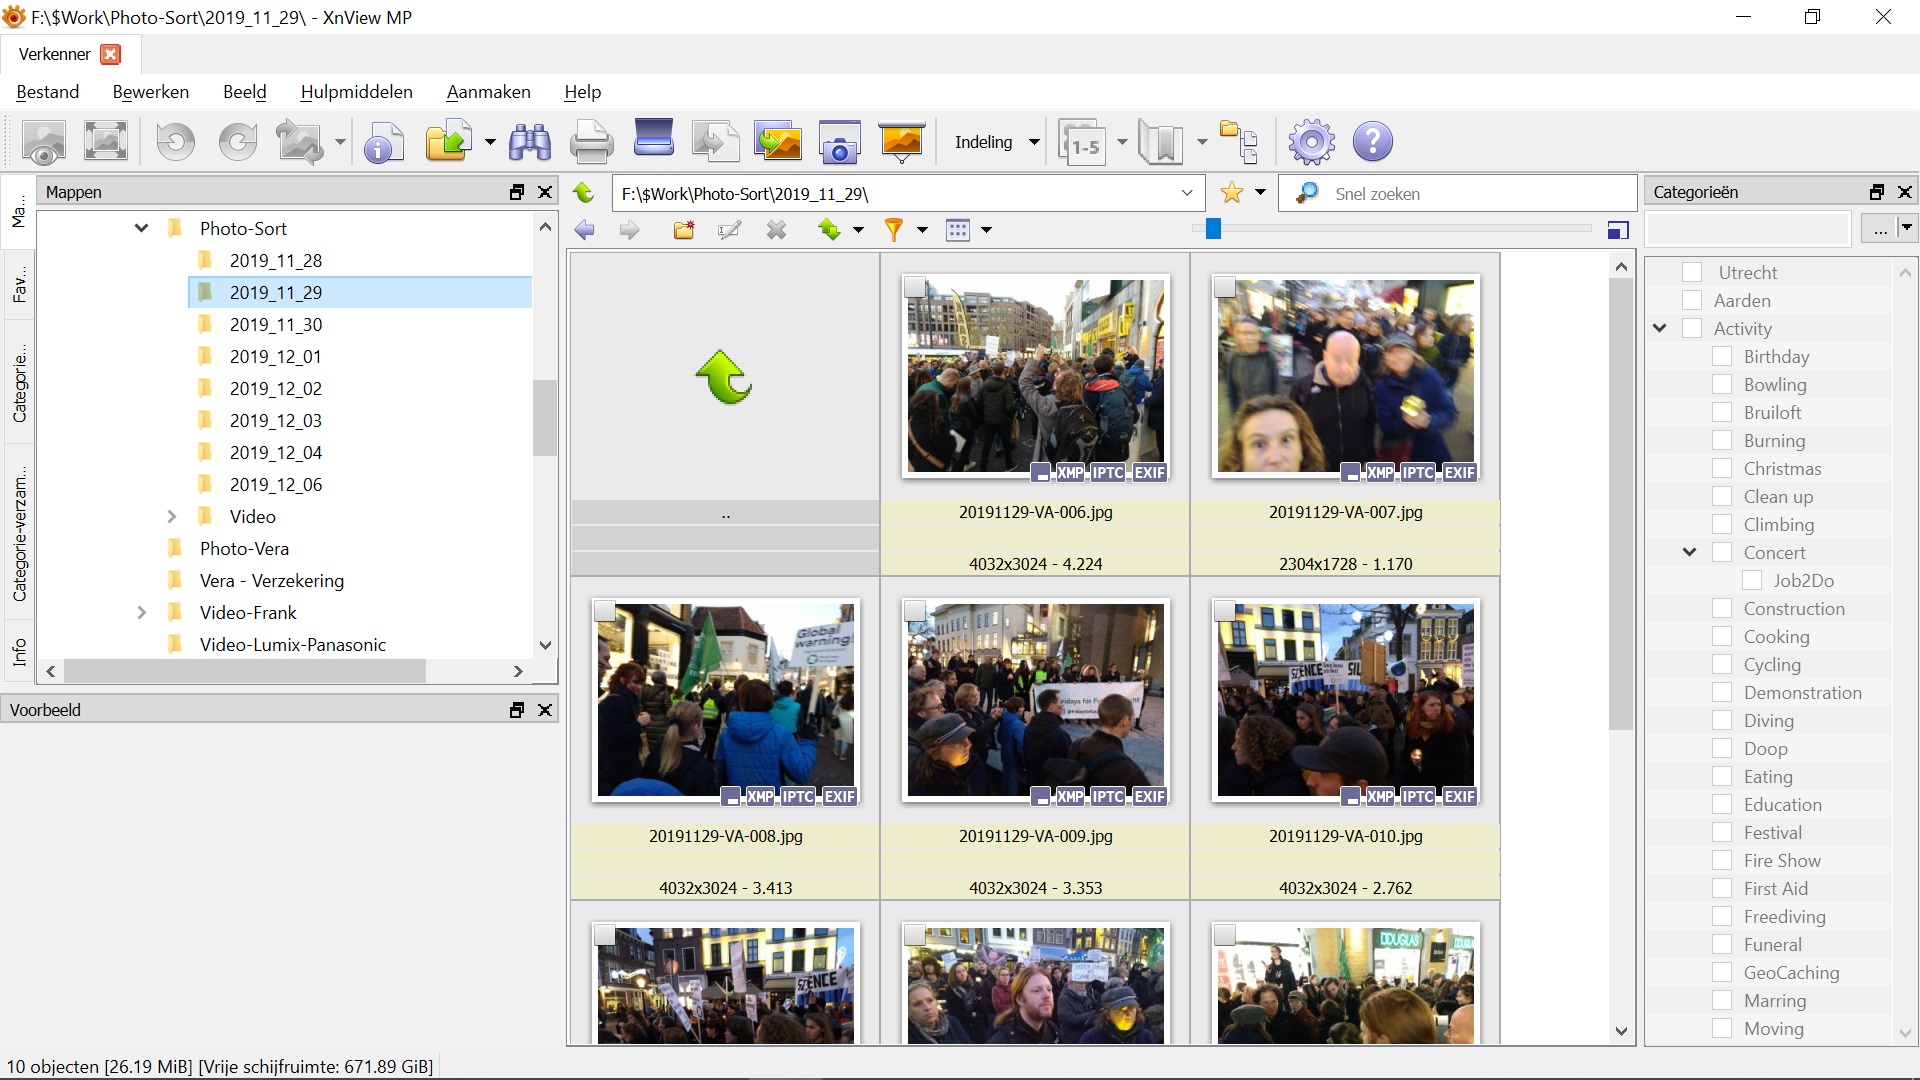Click the screen capture camera icon

tap(839, 142)
